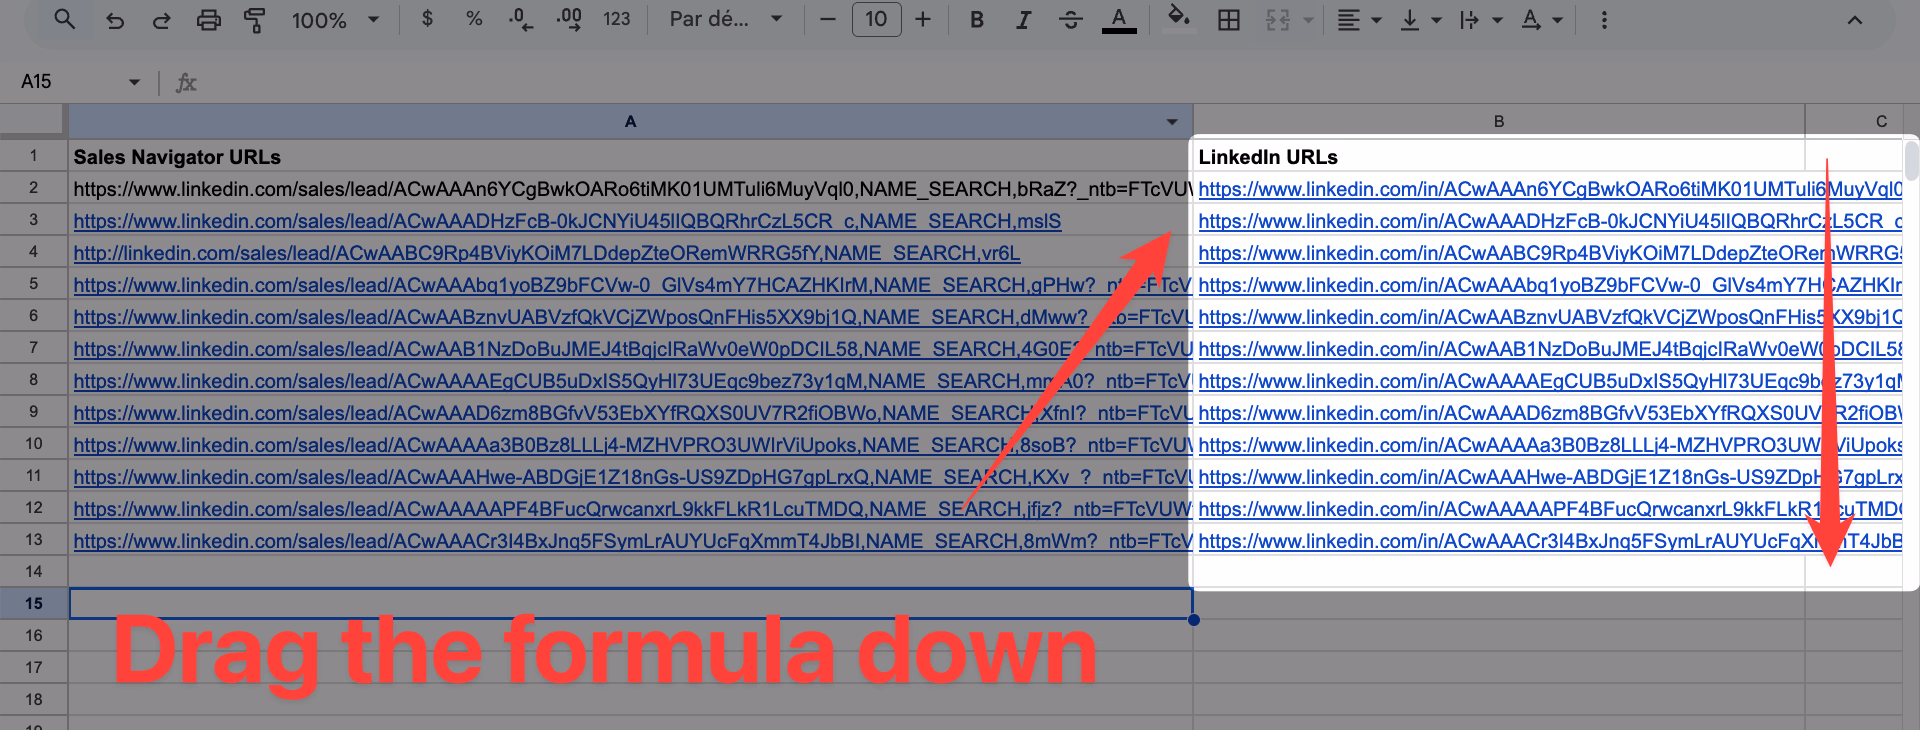Open the zoom level dropdown

coord(335,20)
